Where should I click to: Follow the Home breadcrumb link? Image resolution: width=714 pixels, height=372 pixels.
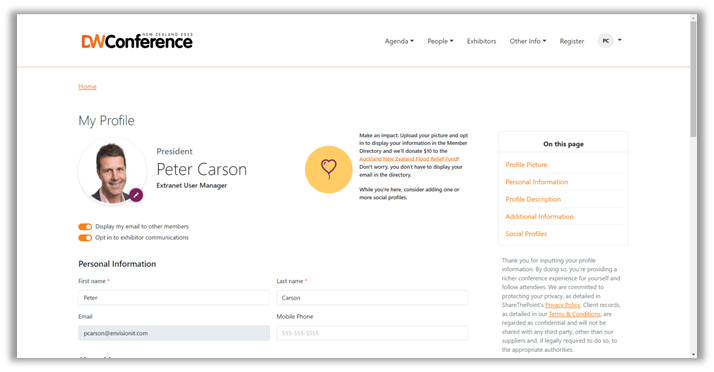coord(87,87)
